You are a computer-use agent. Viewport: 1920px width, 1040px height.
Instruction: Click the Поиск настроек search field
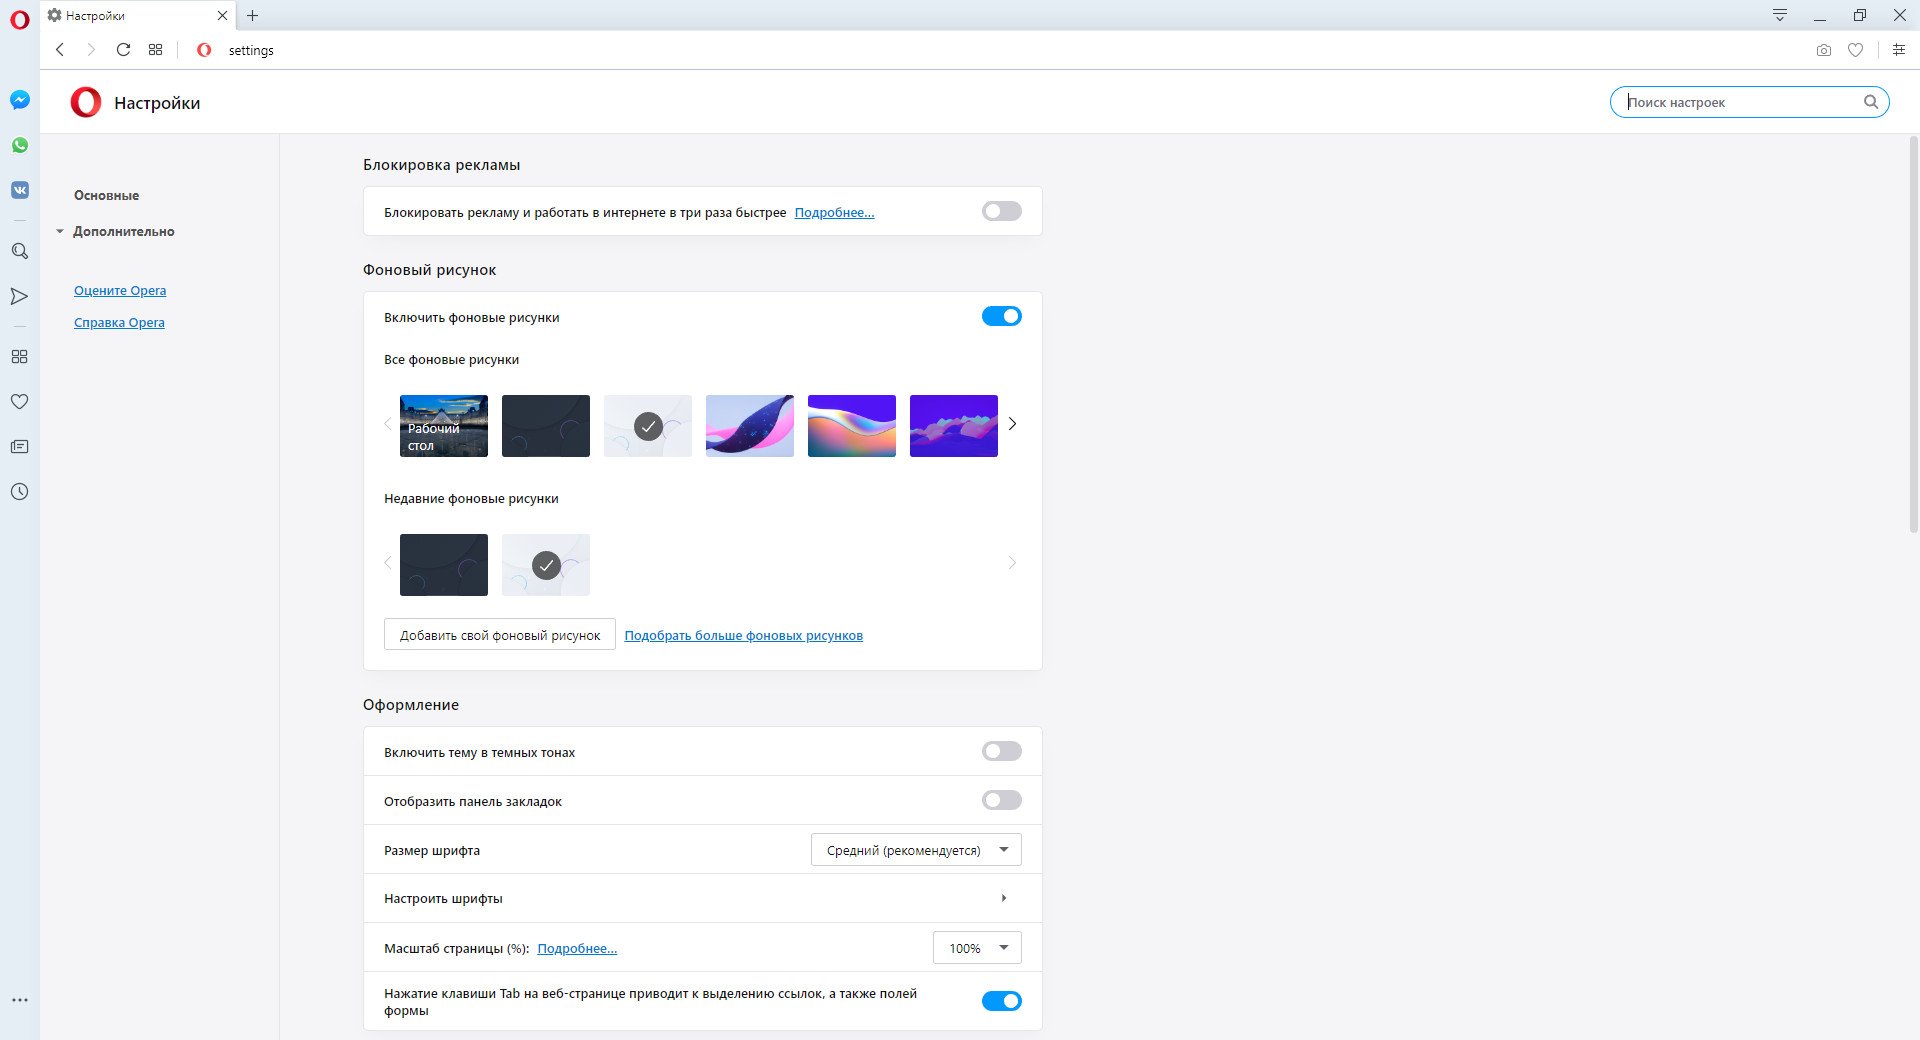pos(1740,102)
